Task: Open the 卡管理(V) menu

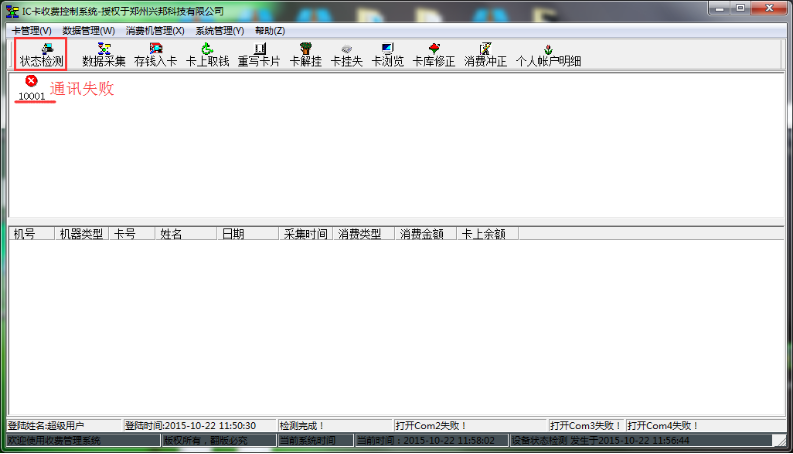Action: (x=31, y=31)
